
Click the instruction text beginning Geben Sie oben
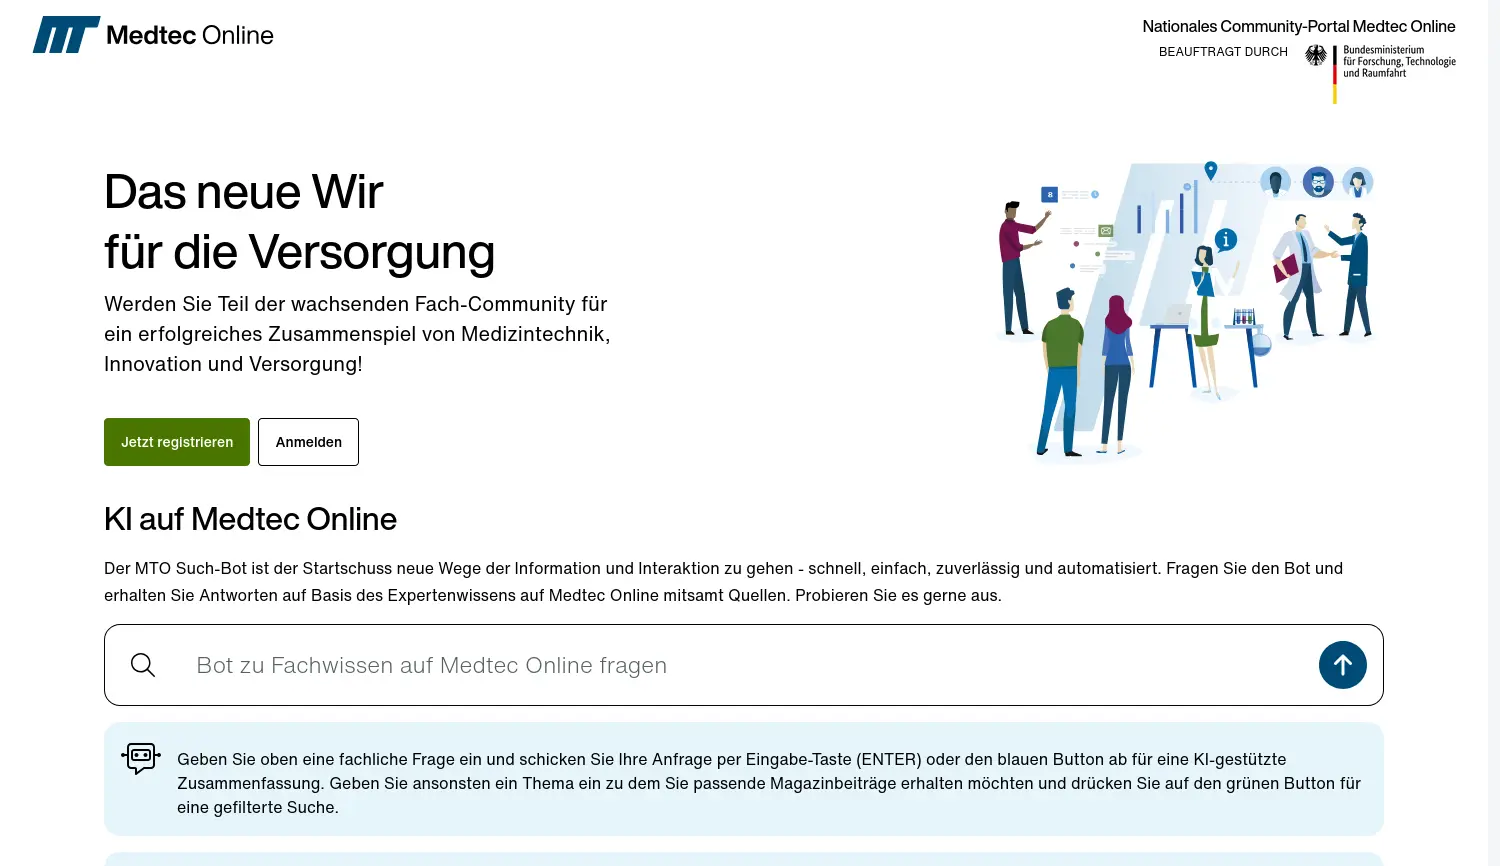click(x=768, y=783)
